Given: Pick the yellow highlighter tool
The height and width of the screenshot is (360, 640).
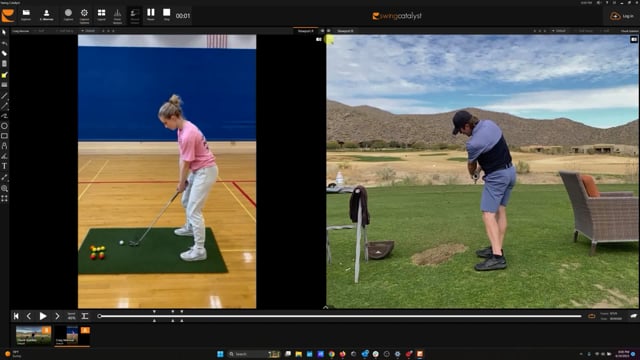Looking at the screenshot, I should (4, 75).
